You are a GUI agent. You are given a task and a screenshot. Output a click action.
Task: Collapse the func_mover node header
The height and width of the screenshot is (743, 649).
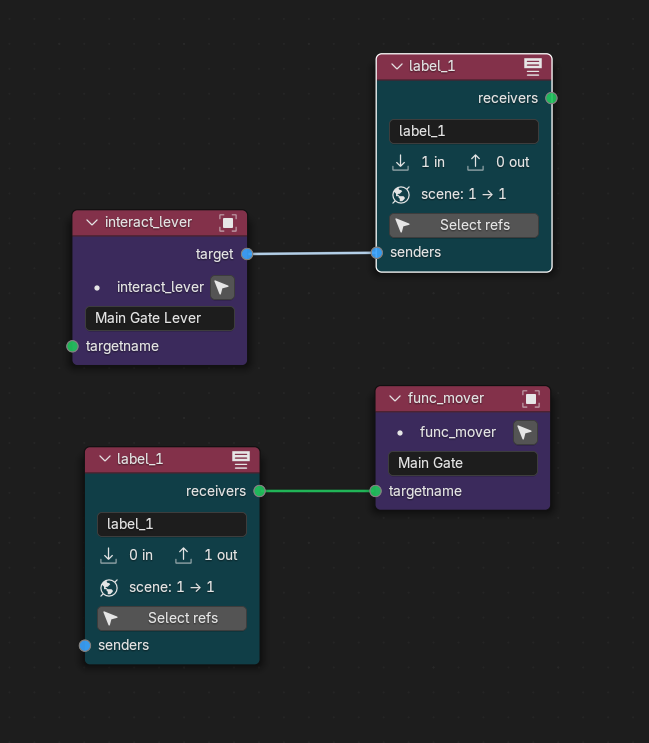tap(395, 398)
